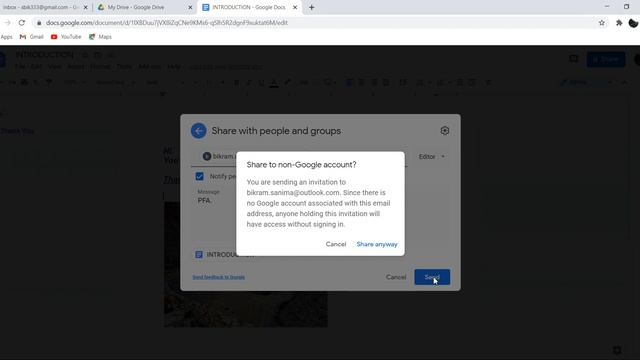Open the Gmail bookmark
This screenshot has height=360, width=640.
coord(31,37)
